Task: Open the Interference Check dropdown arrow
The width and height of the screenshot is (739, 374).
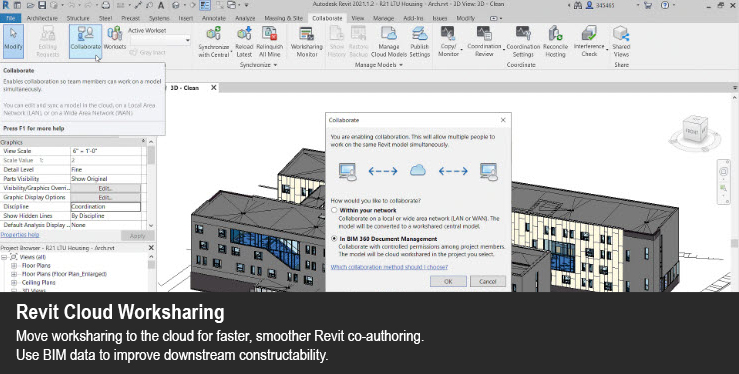Action: tap(607, 49)
